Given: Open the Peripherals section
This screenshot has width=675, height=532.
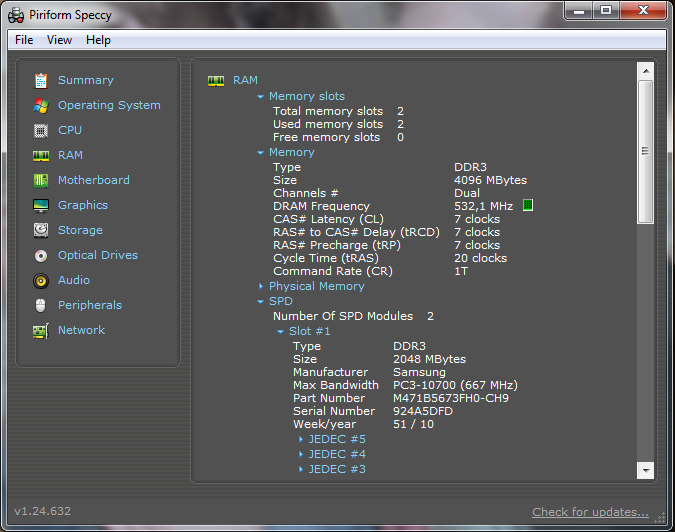Looking at the screenshot, I should tap(90, 305).
